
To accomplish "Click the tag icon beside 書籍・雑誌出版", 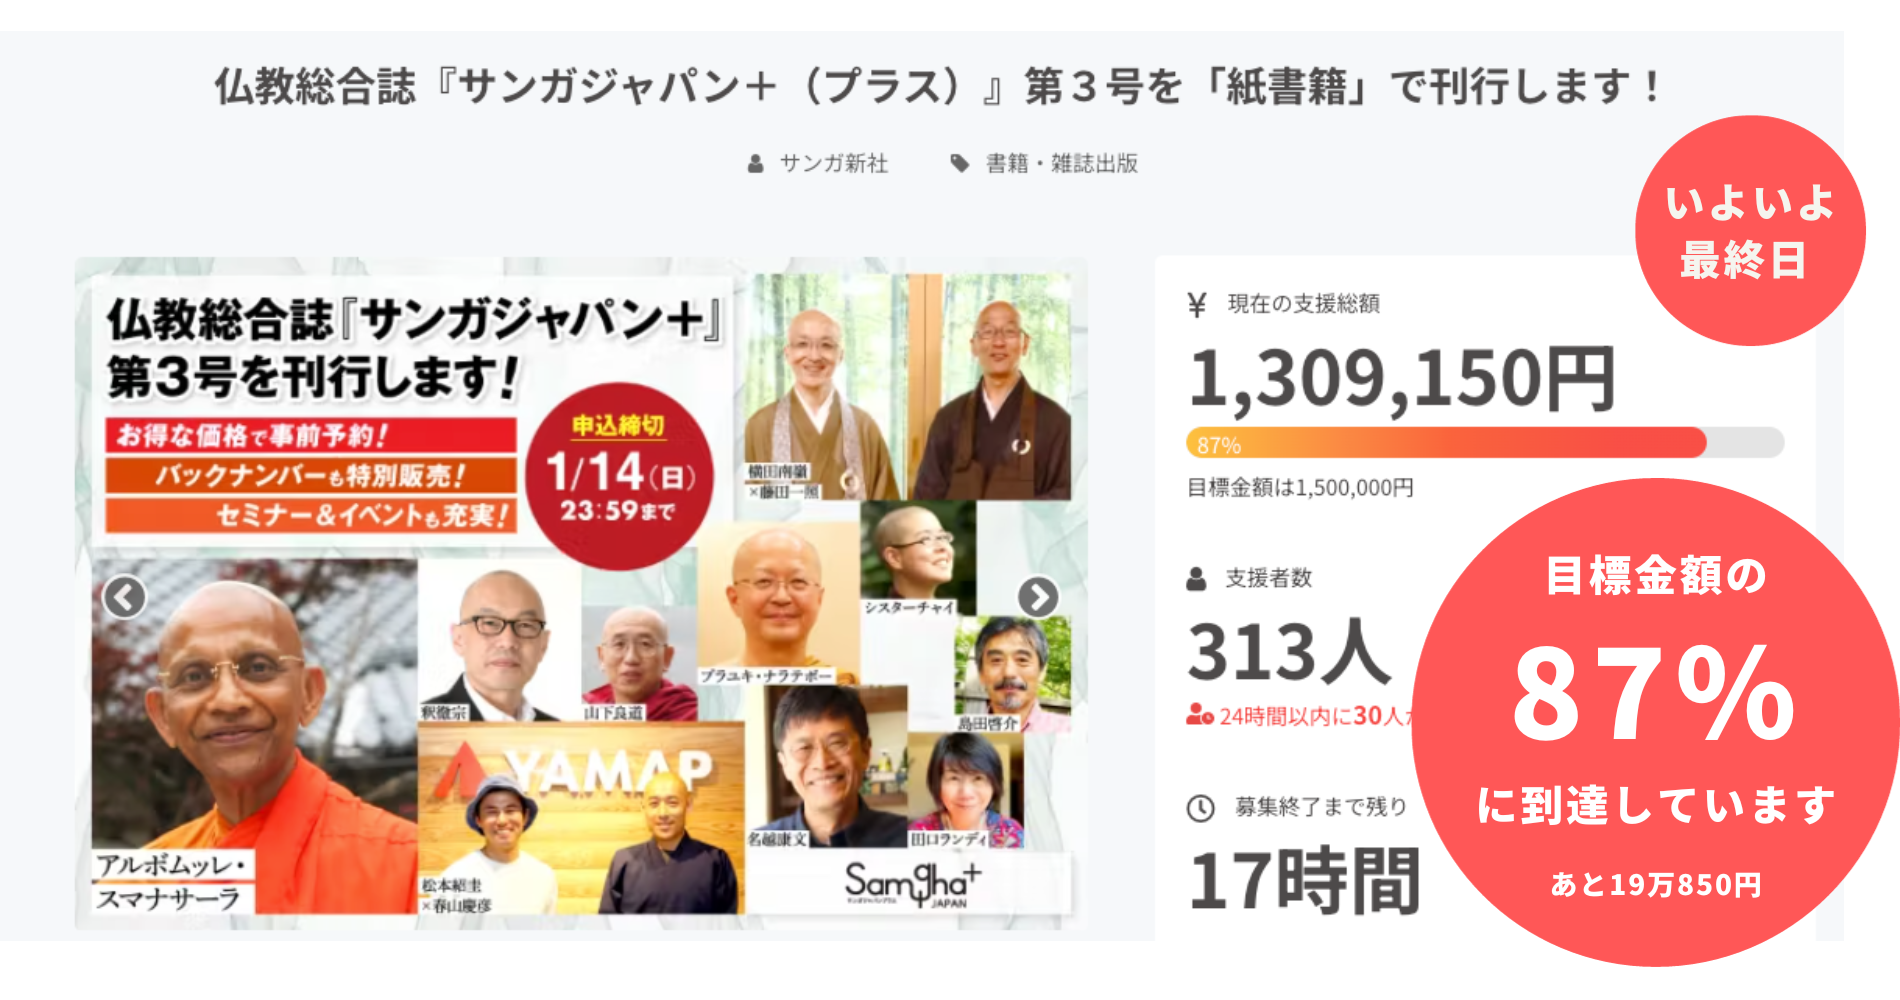I will click(960, 163).
